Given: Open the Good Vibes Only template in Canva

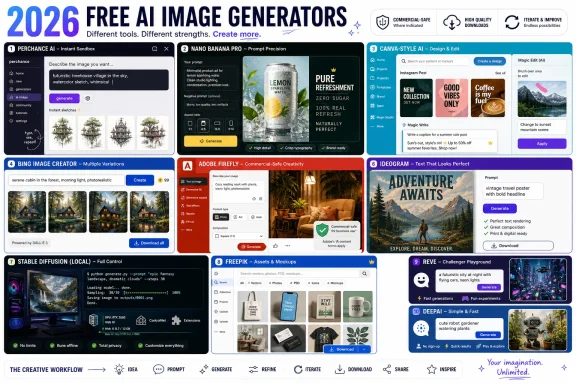Looking at the screenshot, I should point(452,98).
